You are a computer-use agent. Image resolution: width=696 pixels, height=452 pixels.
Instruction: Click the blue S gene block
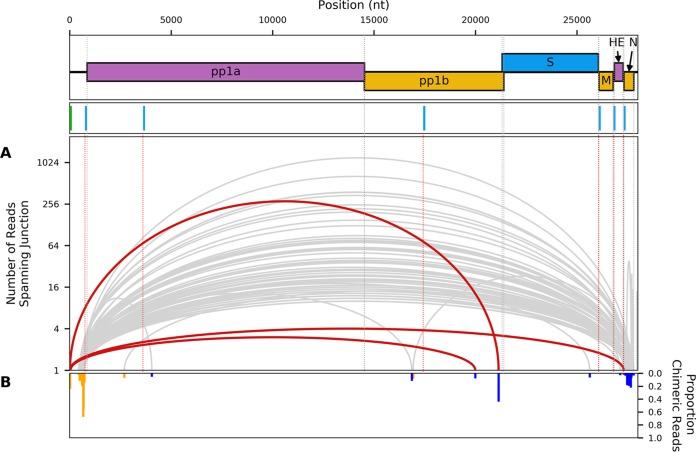(549, 62)
